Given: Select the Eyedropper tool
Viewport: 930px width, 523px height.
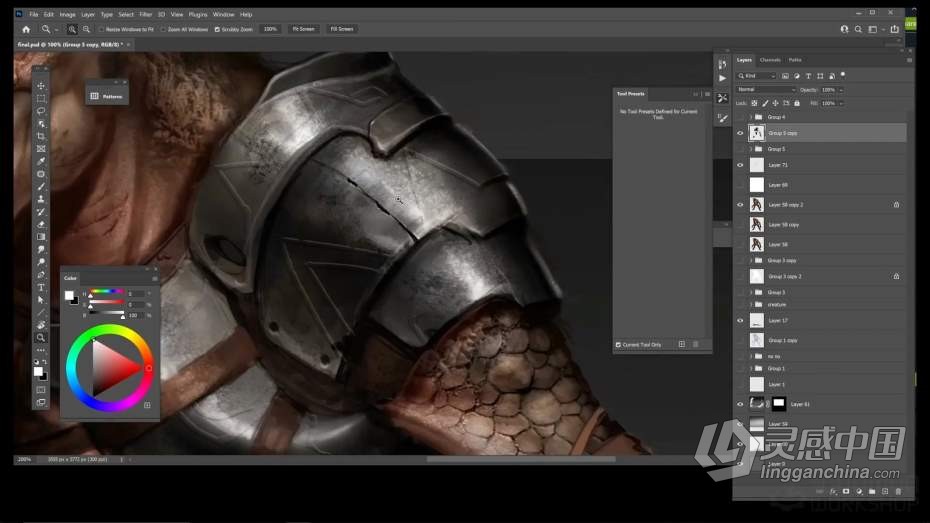Looking at the screenshot, I should point(41,161).
